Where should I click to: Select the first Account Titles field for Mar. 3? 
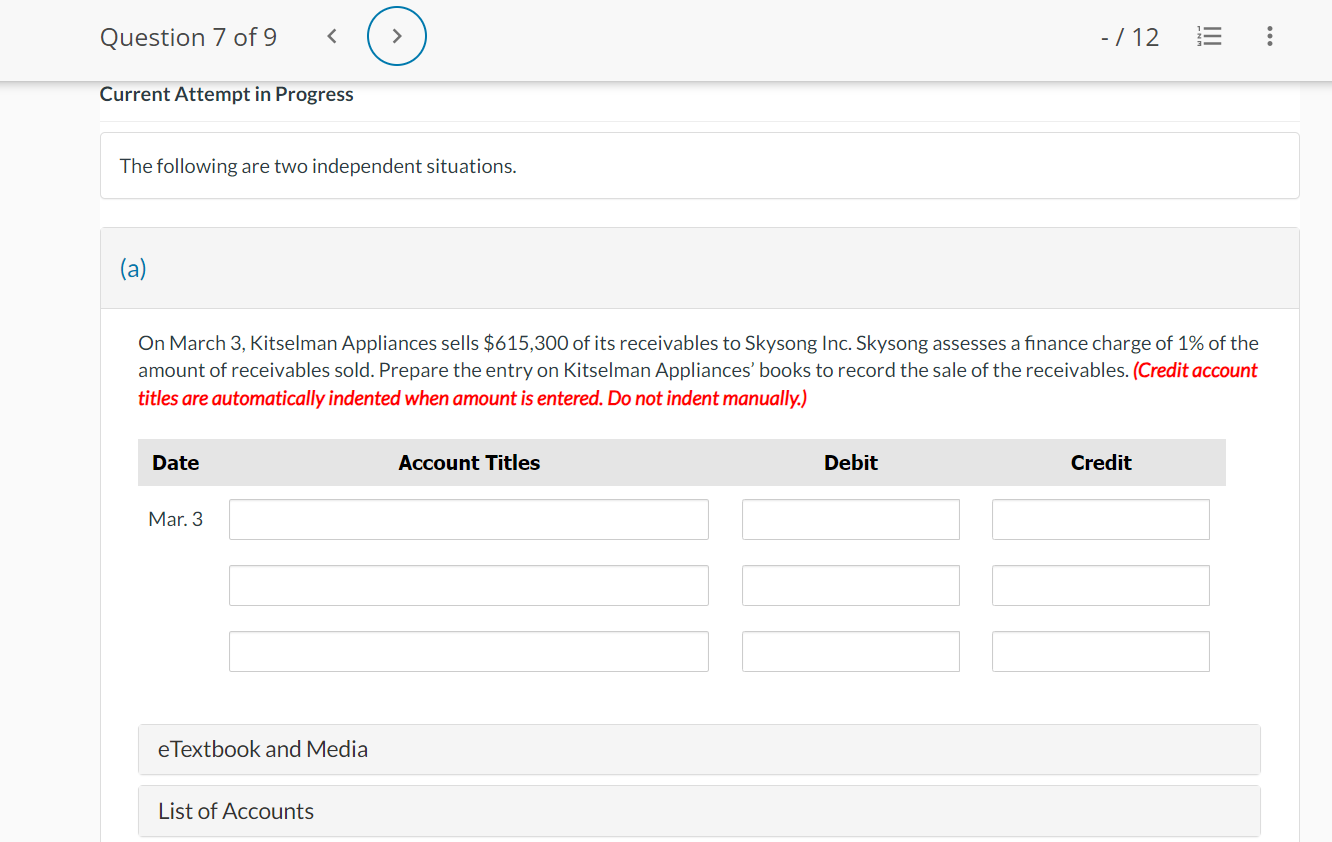469,520
